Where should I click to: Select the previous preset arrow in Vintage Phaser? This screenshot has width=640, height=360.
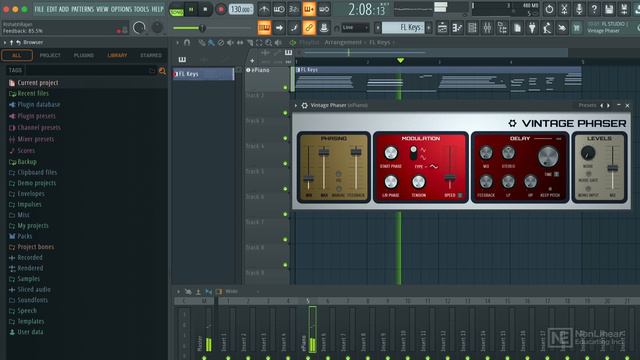(601, 105)
